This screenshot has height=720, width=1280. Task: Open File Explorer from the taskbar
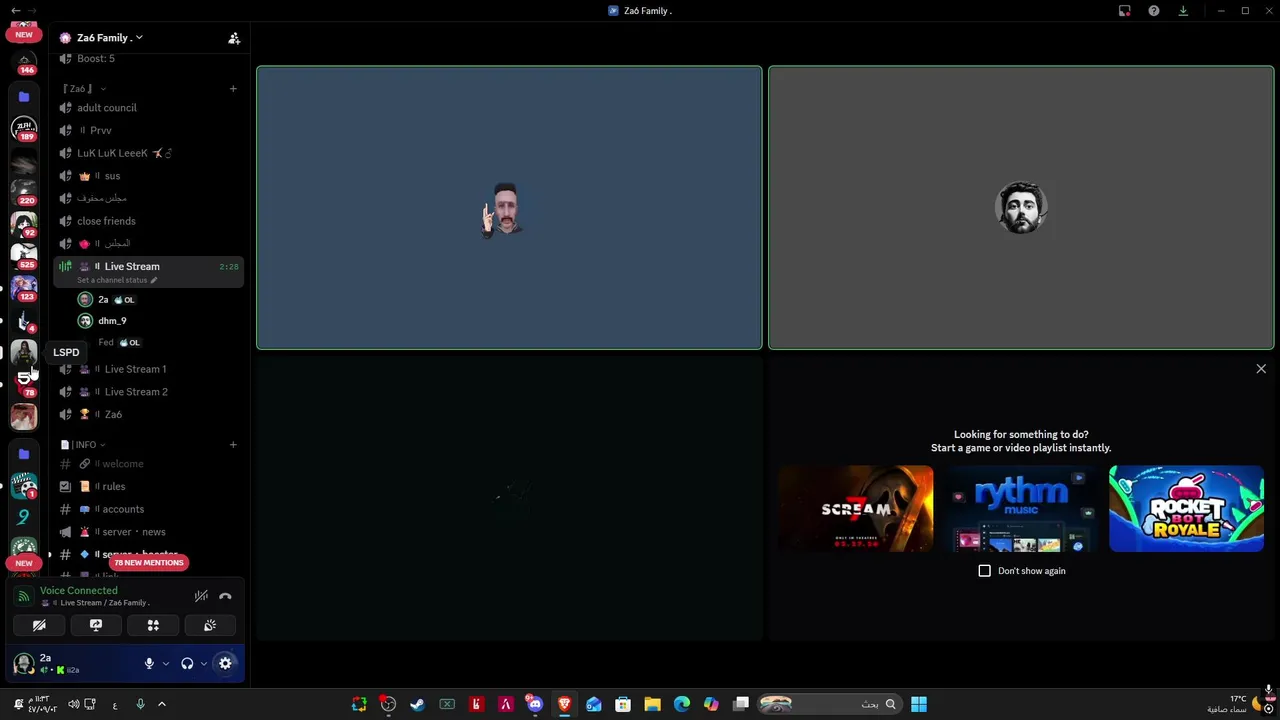pyautogui.click(x=652, y=704)
